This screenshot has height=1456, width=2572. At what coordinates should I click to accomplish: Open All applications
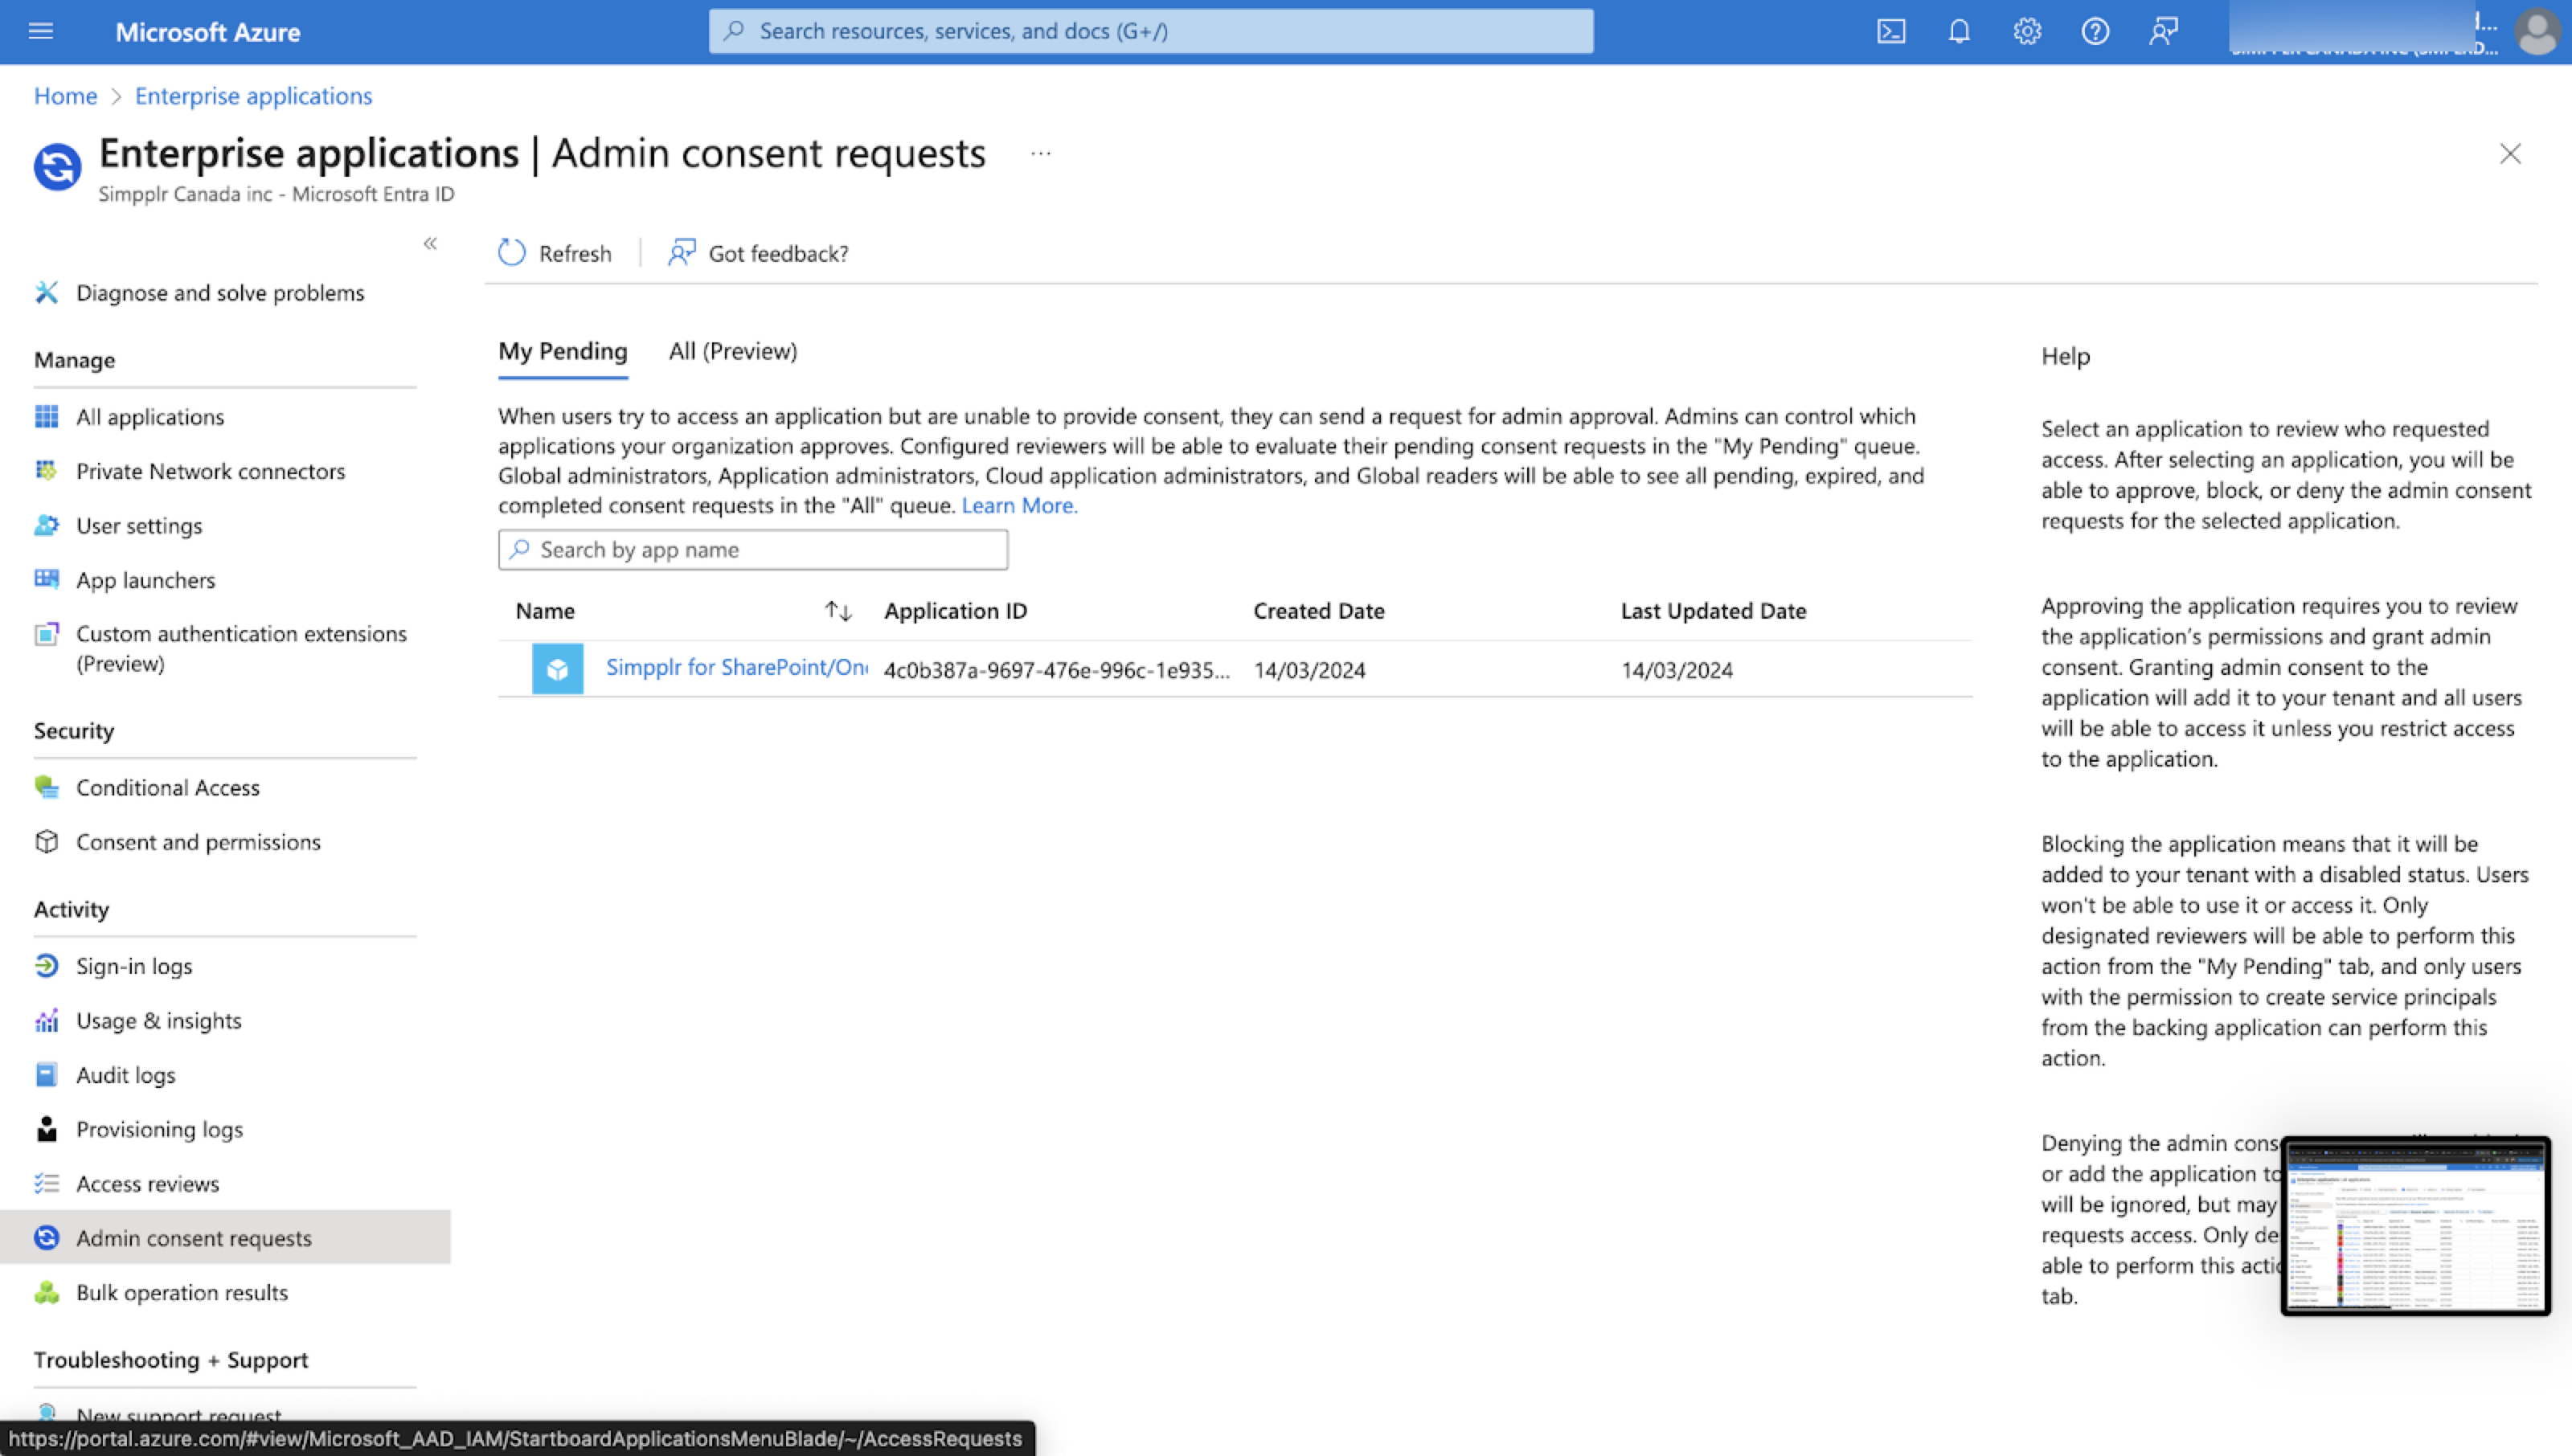point(150,417)
